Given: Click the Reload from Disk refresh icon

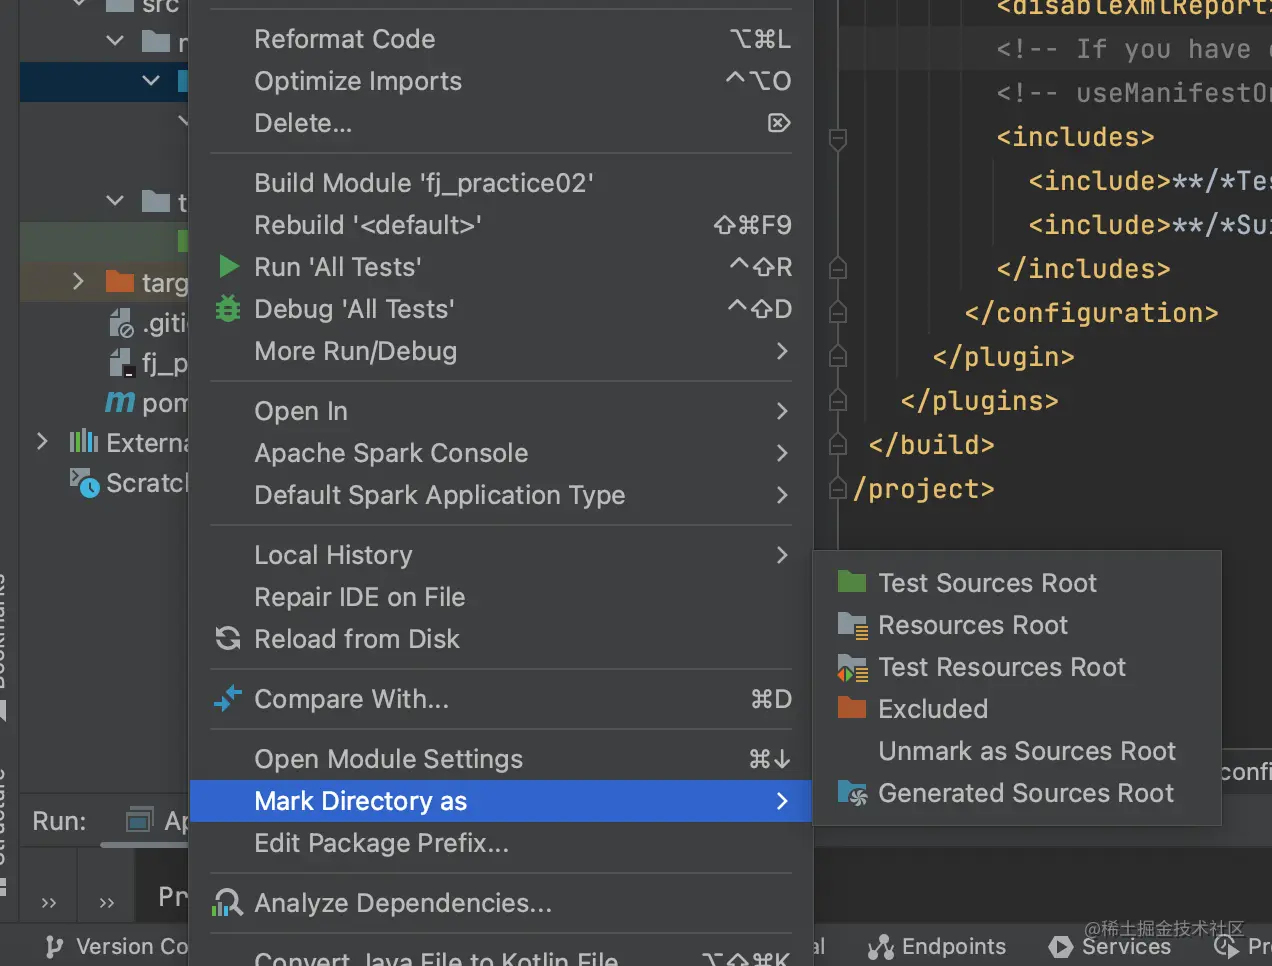Looking at the screenshot, I should (x=228, y=639).
